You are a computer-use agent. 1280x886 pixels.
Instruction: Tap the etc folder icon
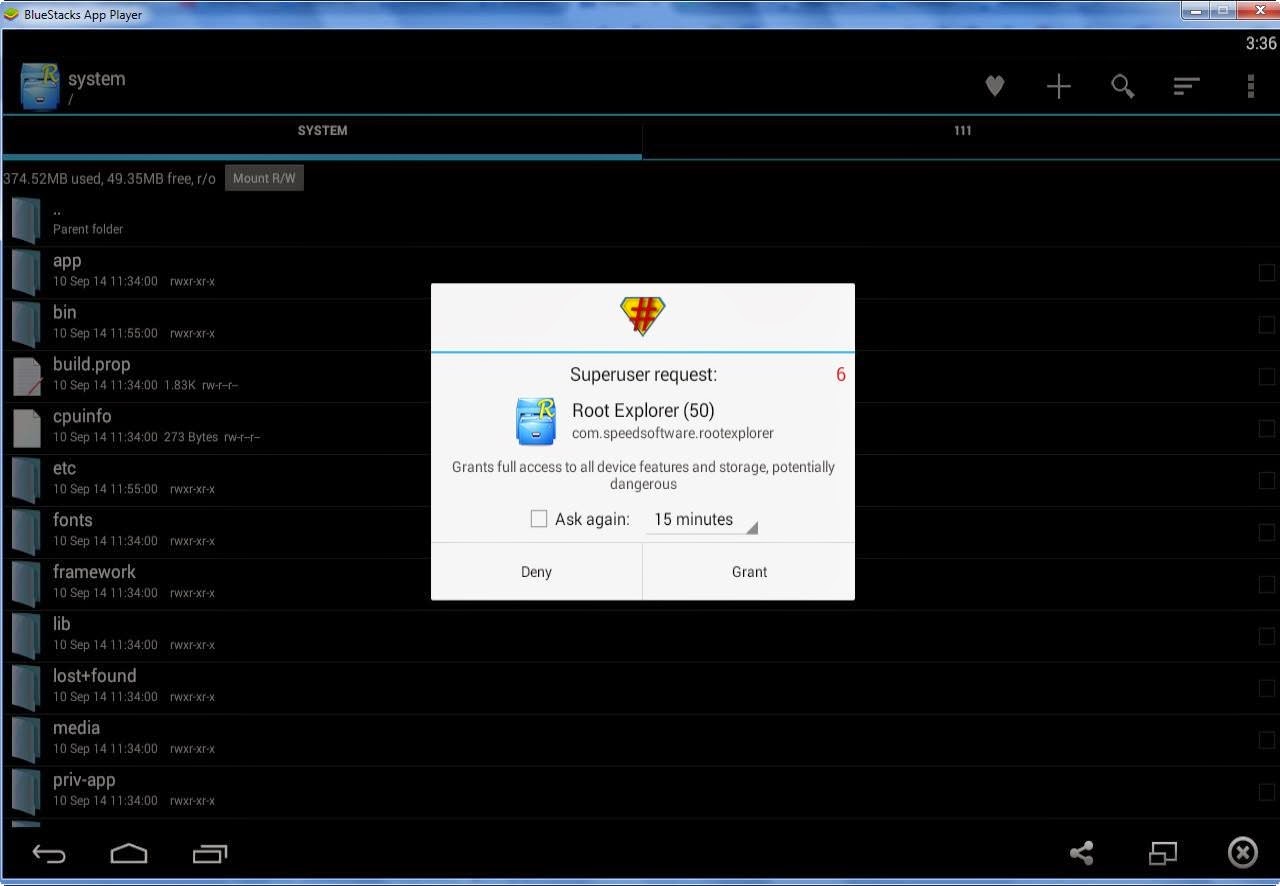coord(26,480)
